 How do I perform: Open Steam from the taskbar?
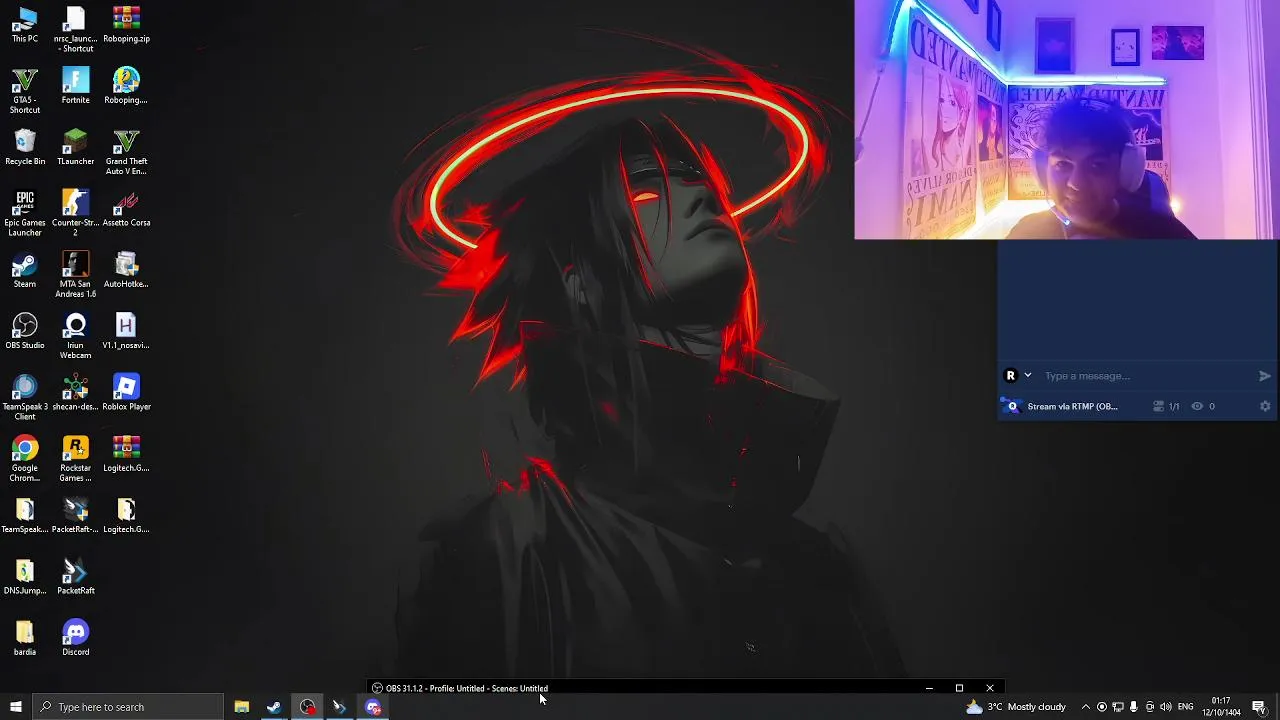(x=274, y=707)
